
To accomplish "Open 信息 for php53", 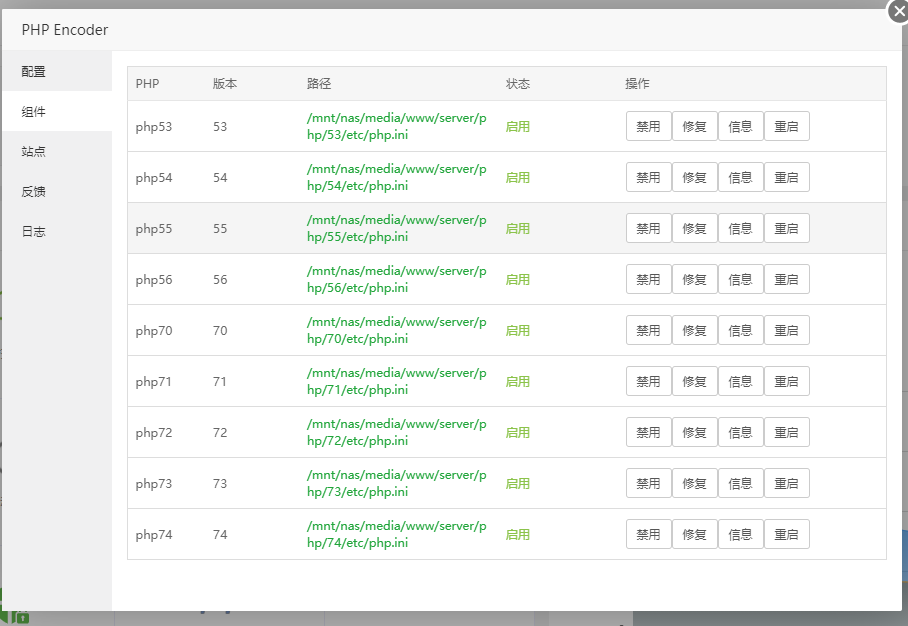I will point(740,126).
